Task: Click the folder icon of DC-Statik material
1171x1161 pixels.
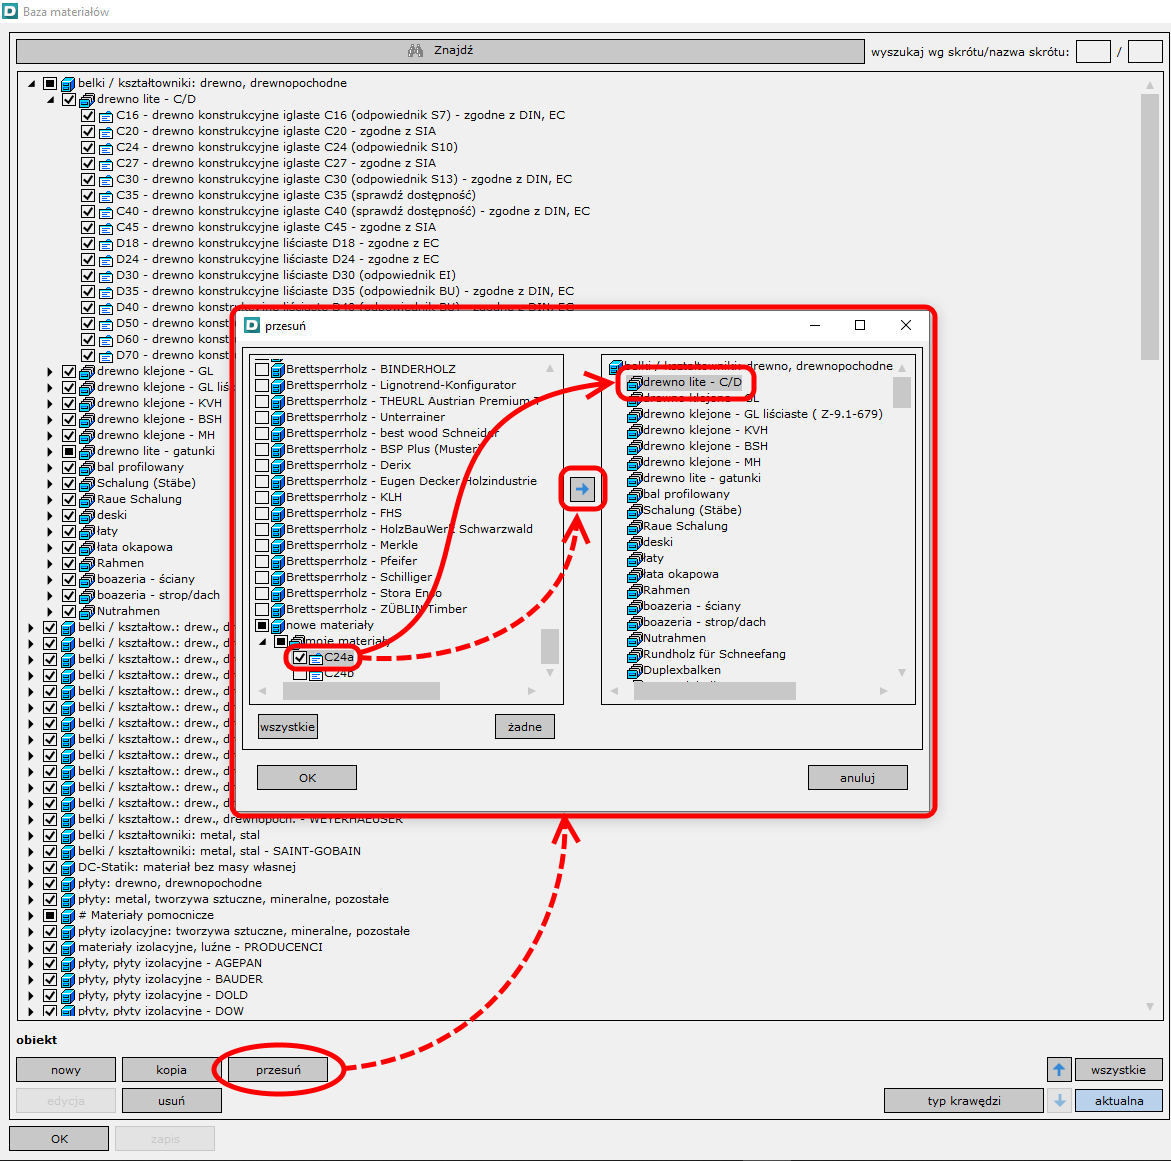Action: [68, 868]
